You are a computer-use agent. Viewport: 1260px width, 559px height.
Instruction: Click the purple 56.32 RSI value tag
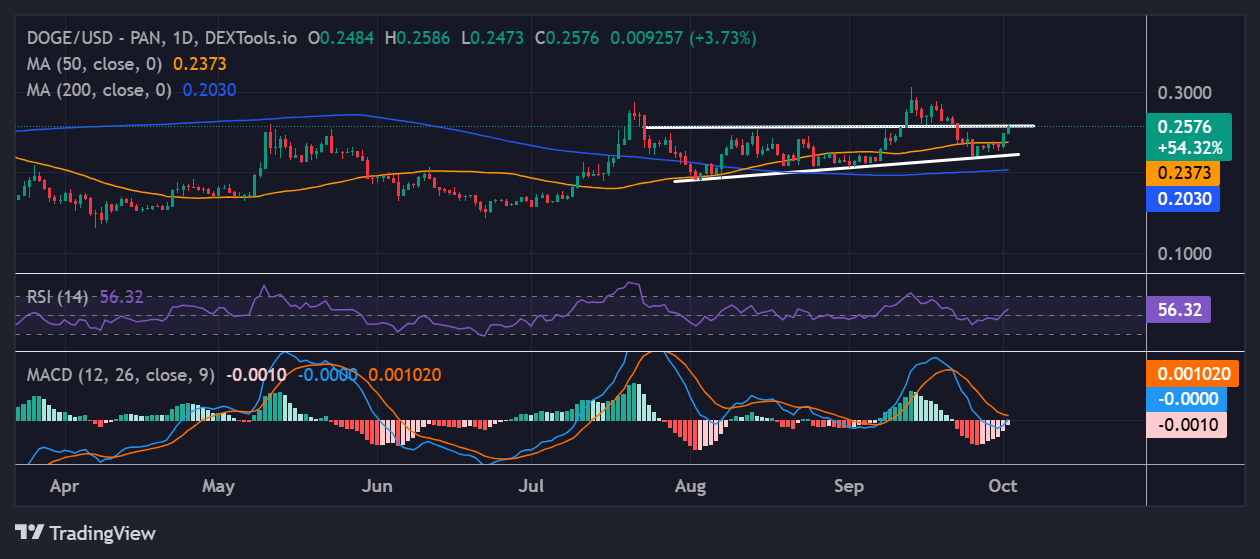(x=1178, y=310)
